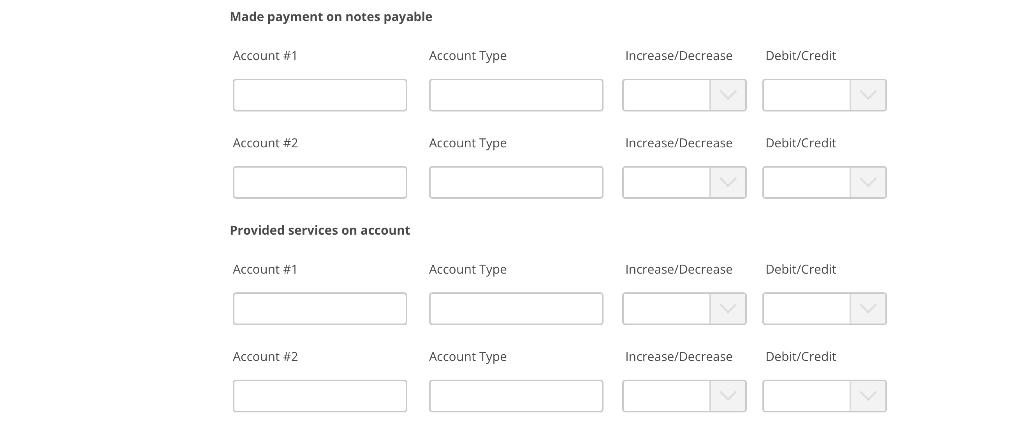Focus Account Type field for Provided services Account #1
Image resolution: width=1024 pixels, height=435 pixels.
click(x=516, y=308)
